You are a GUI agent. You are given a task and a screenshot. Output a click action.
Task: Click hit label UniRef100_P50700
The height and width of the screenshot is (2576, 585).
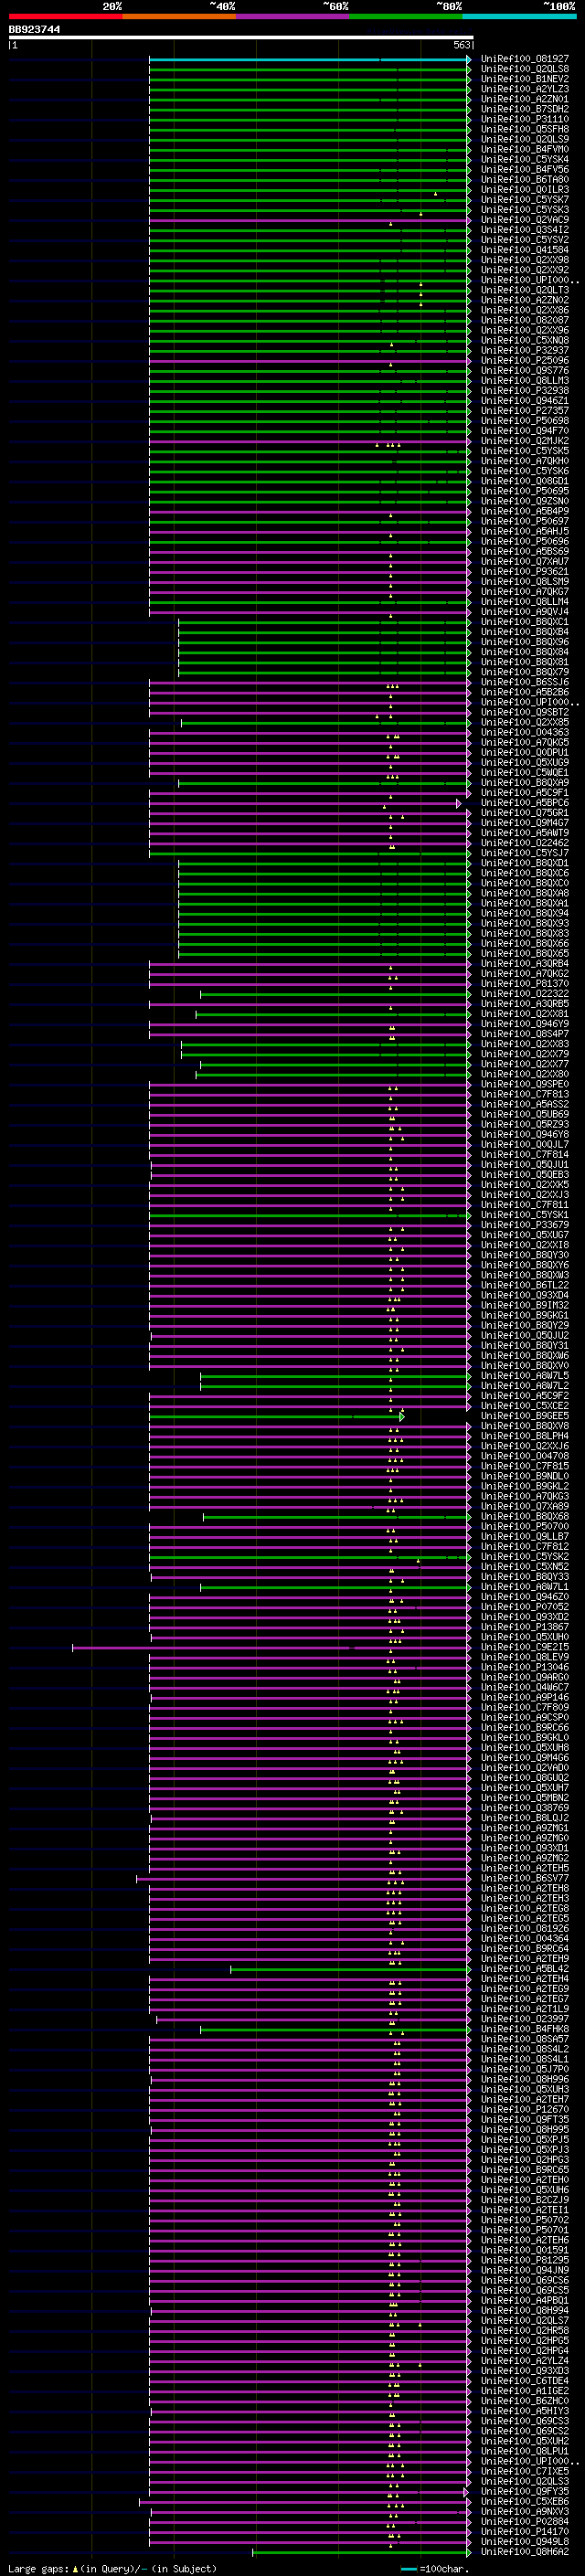[x=525, y=1527]
